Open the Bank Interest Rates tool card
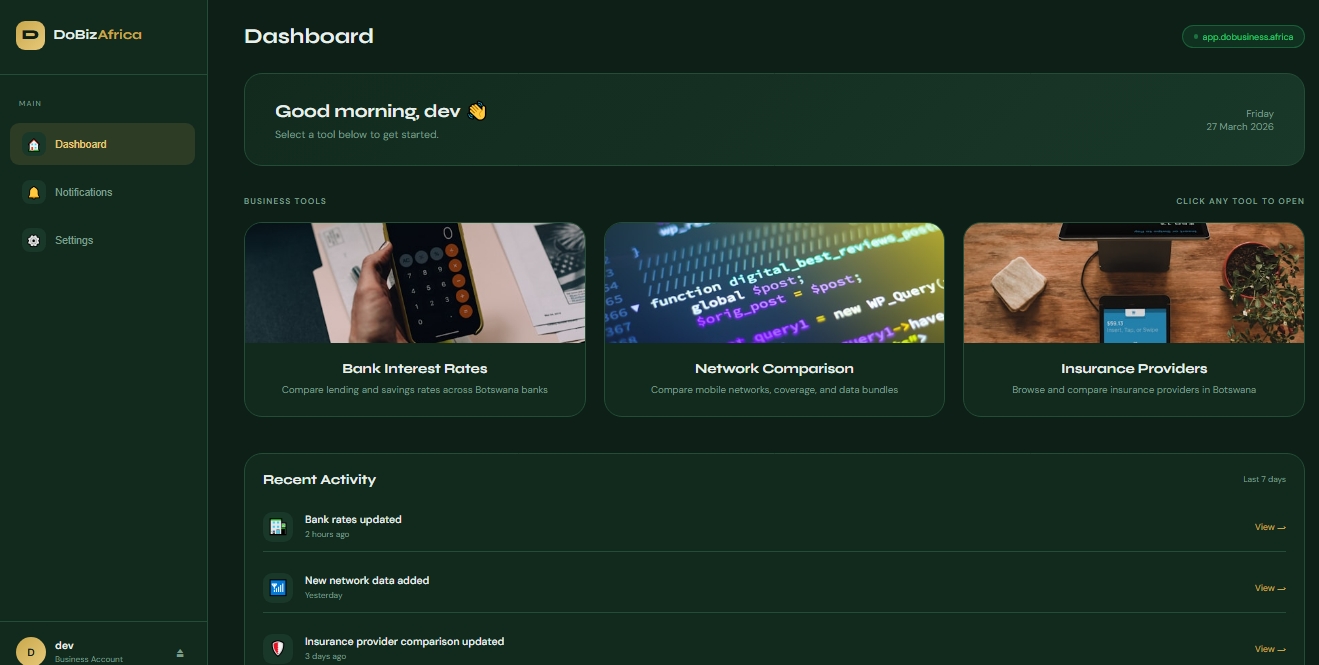Image resolution: width=1319 pixels, height=665 pixels. click(415, 319)
